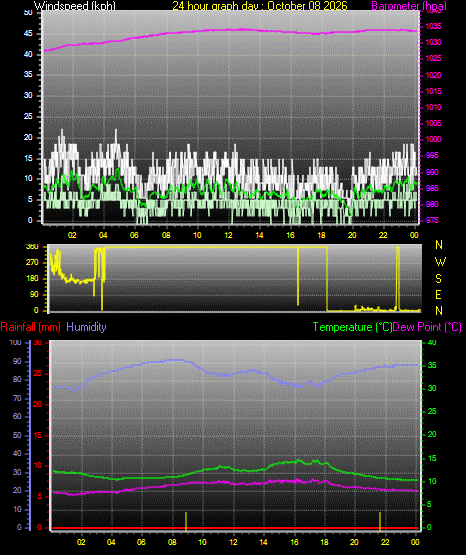Screen dimensions: 466x555
Task: Click hour label 14 under temperature chart
Action: [x=263, y=542]
